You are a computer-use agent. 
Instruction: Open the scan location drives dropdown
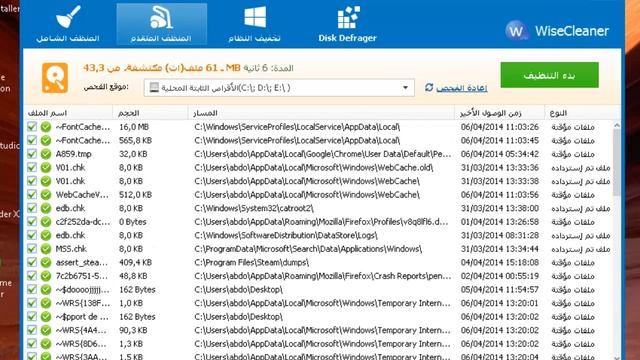(279, 88)
